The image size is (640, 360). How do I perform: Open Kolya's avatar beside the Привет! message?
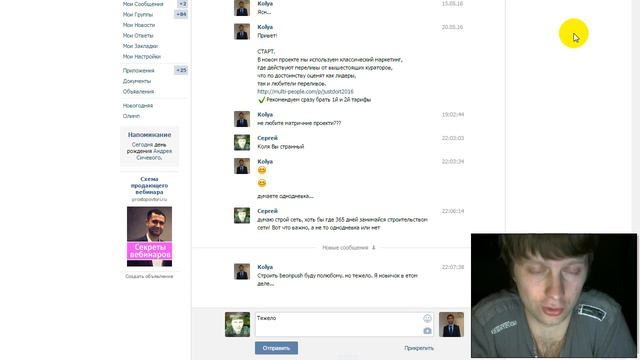(242, 31)
